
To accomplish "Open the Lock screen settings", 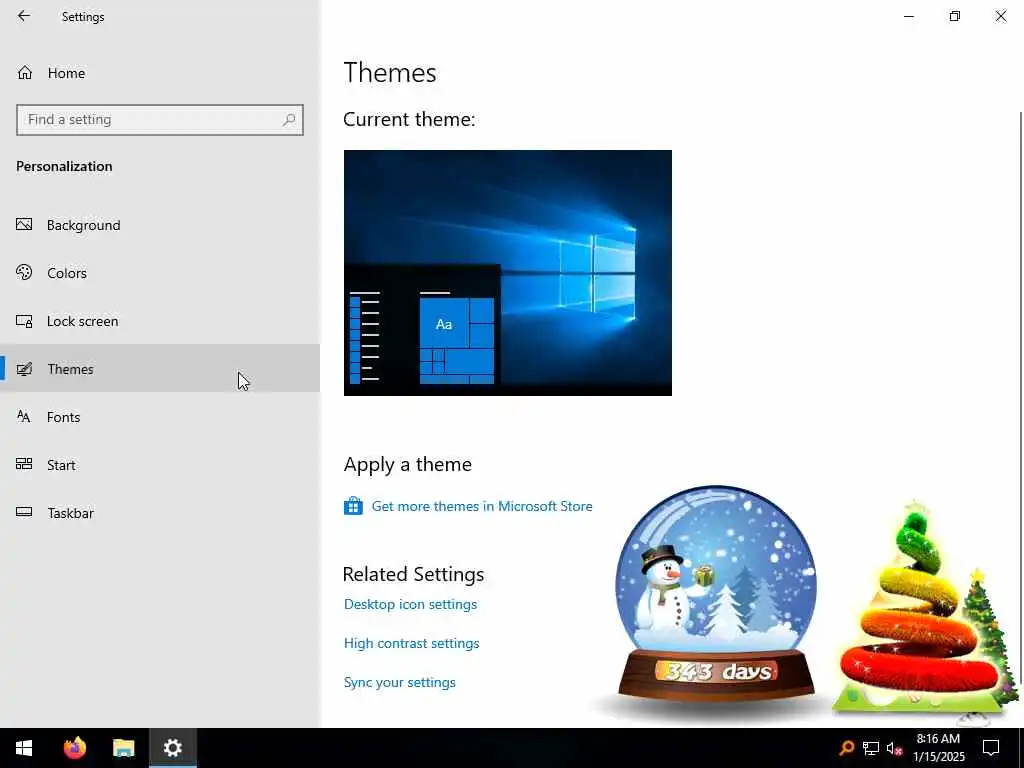I will [159, 321].
